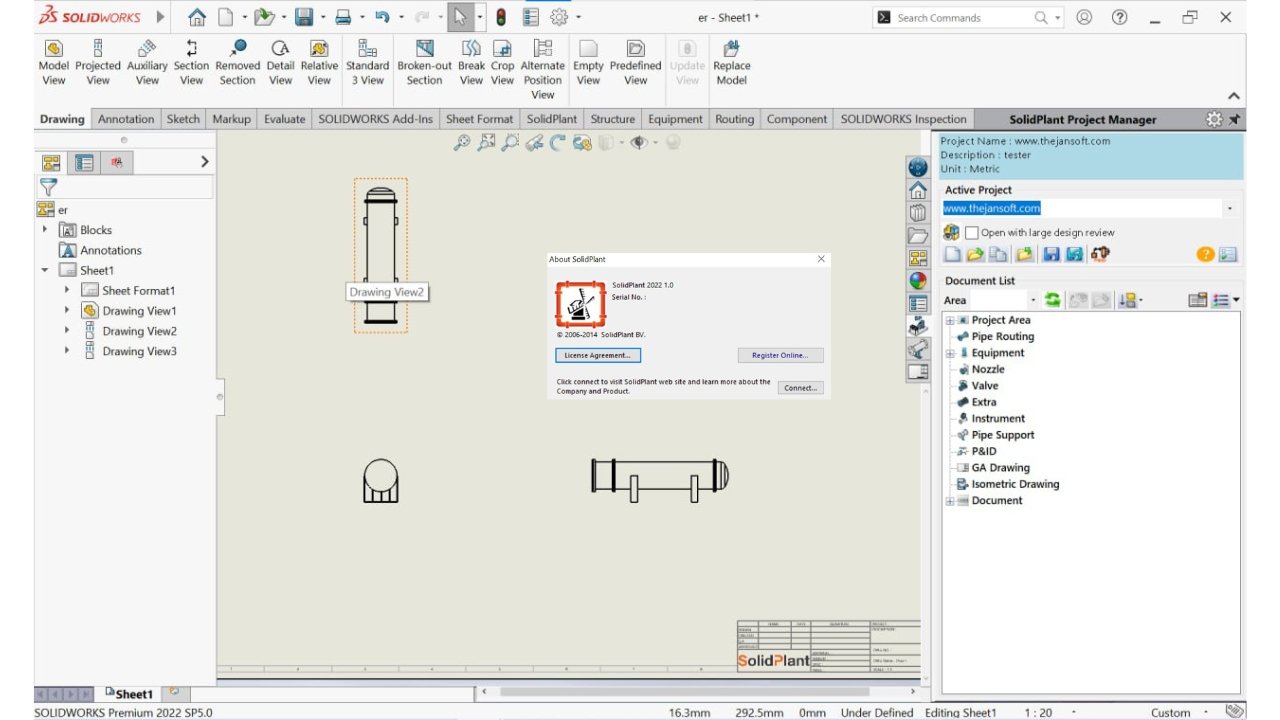The height and width of the screenshot is (720, 1280).
Task: Switch to the Routing tab
Action: click(x=734, y=119)
